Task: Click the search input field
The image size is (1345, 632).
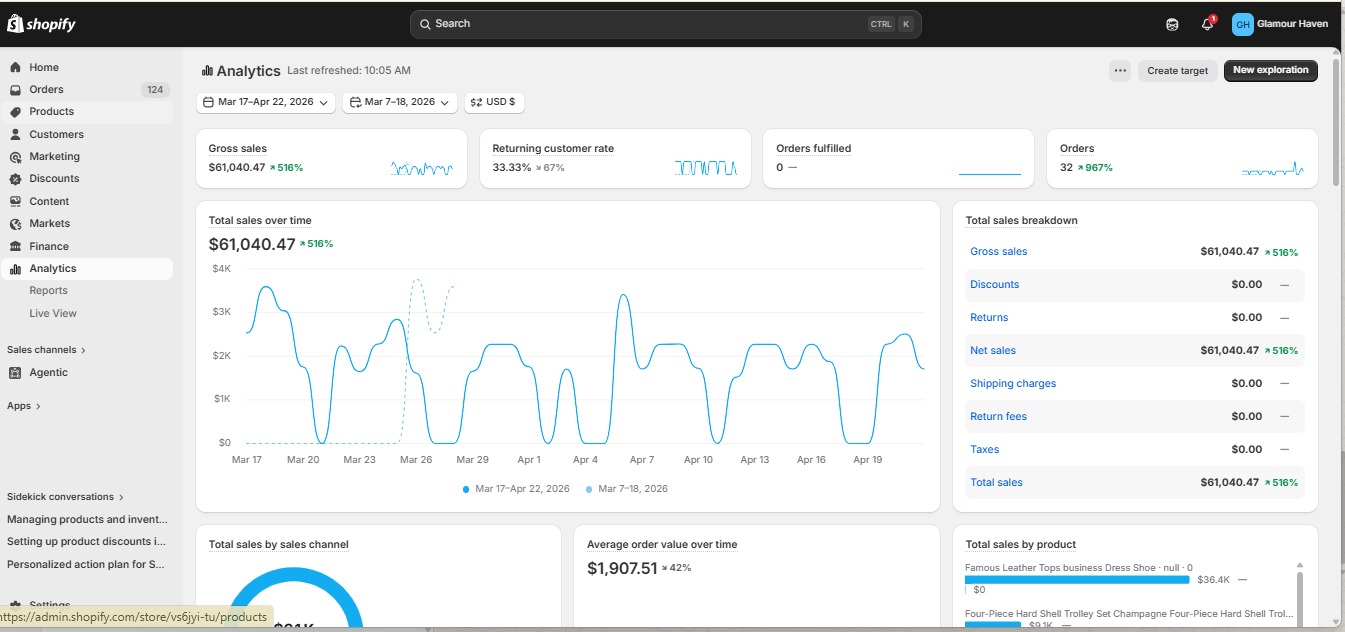Action: pyautogui.click(x=665, y=24)
